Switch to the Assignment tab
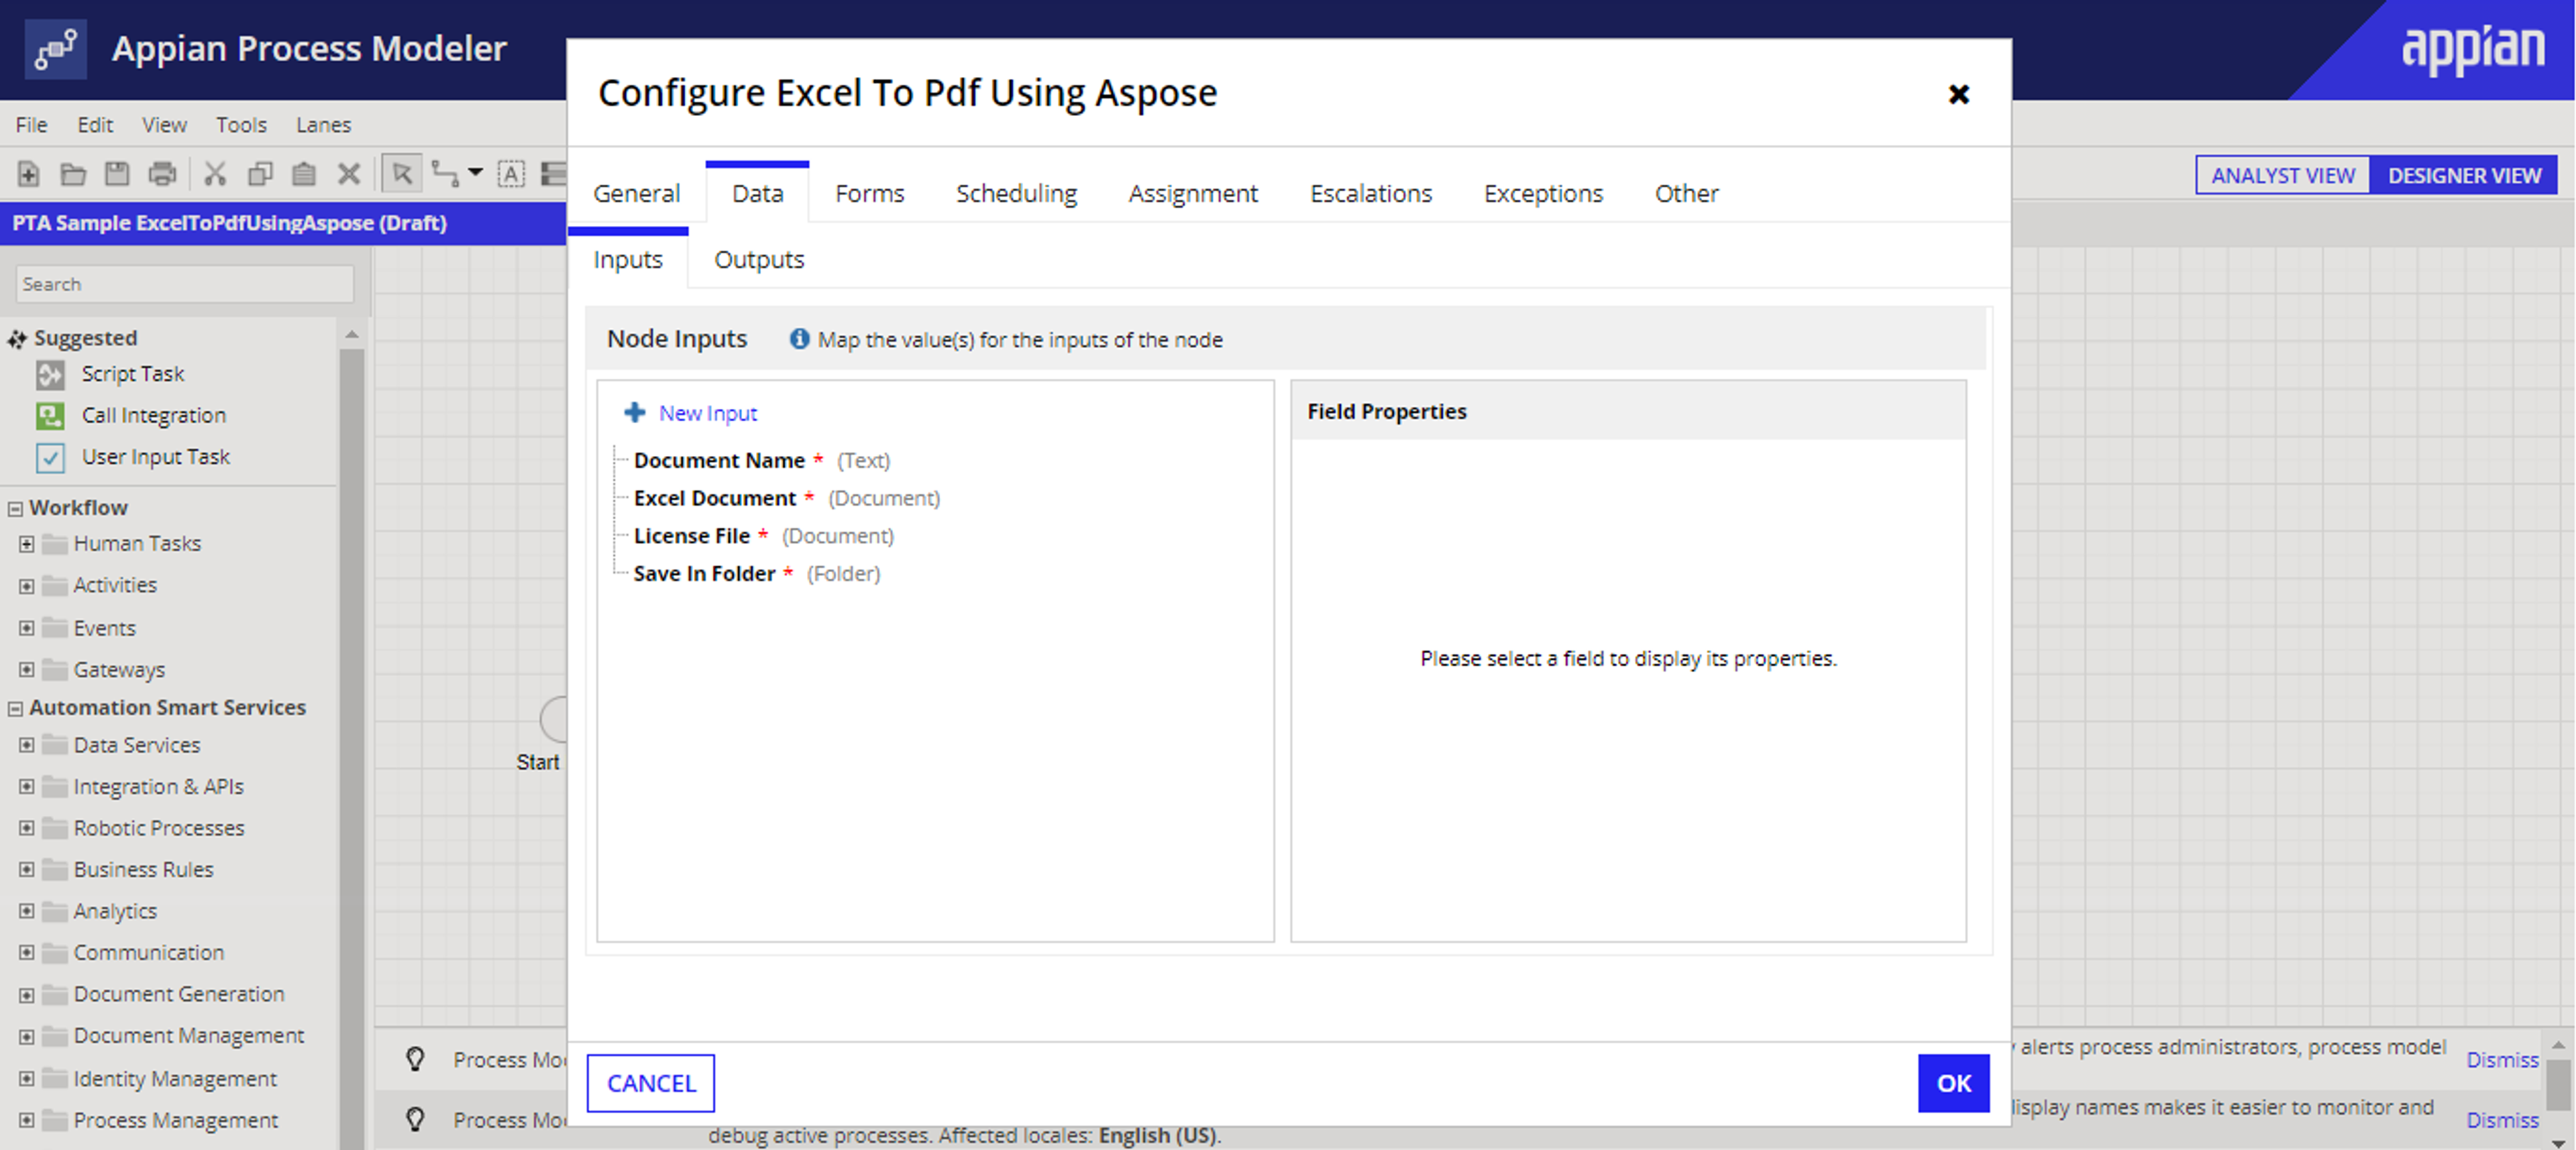This screenshot has width=2576, height=1150. (x=1193, y=193)
